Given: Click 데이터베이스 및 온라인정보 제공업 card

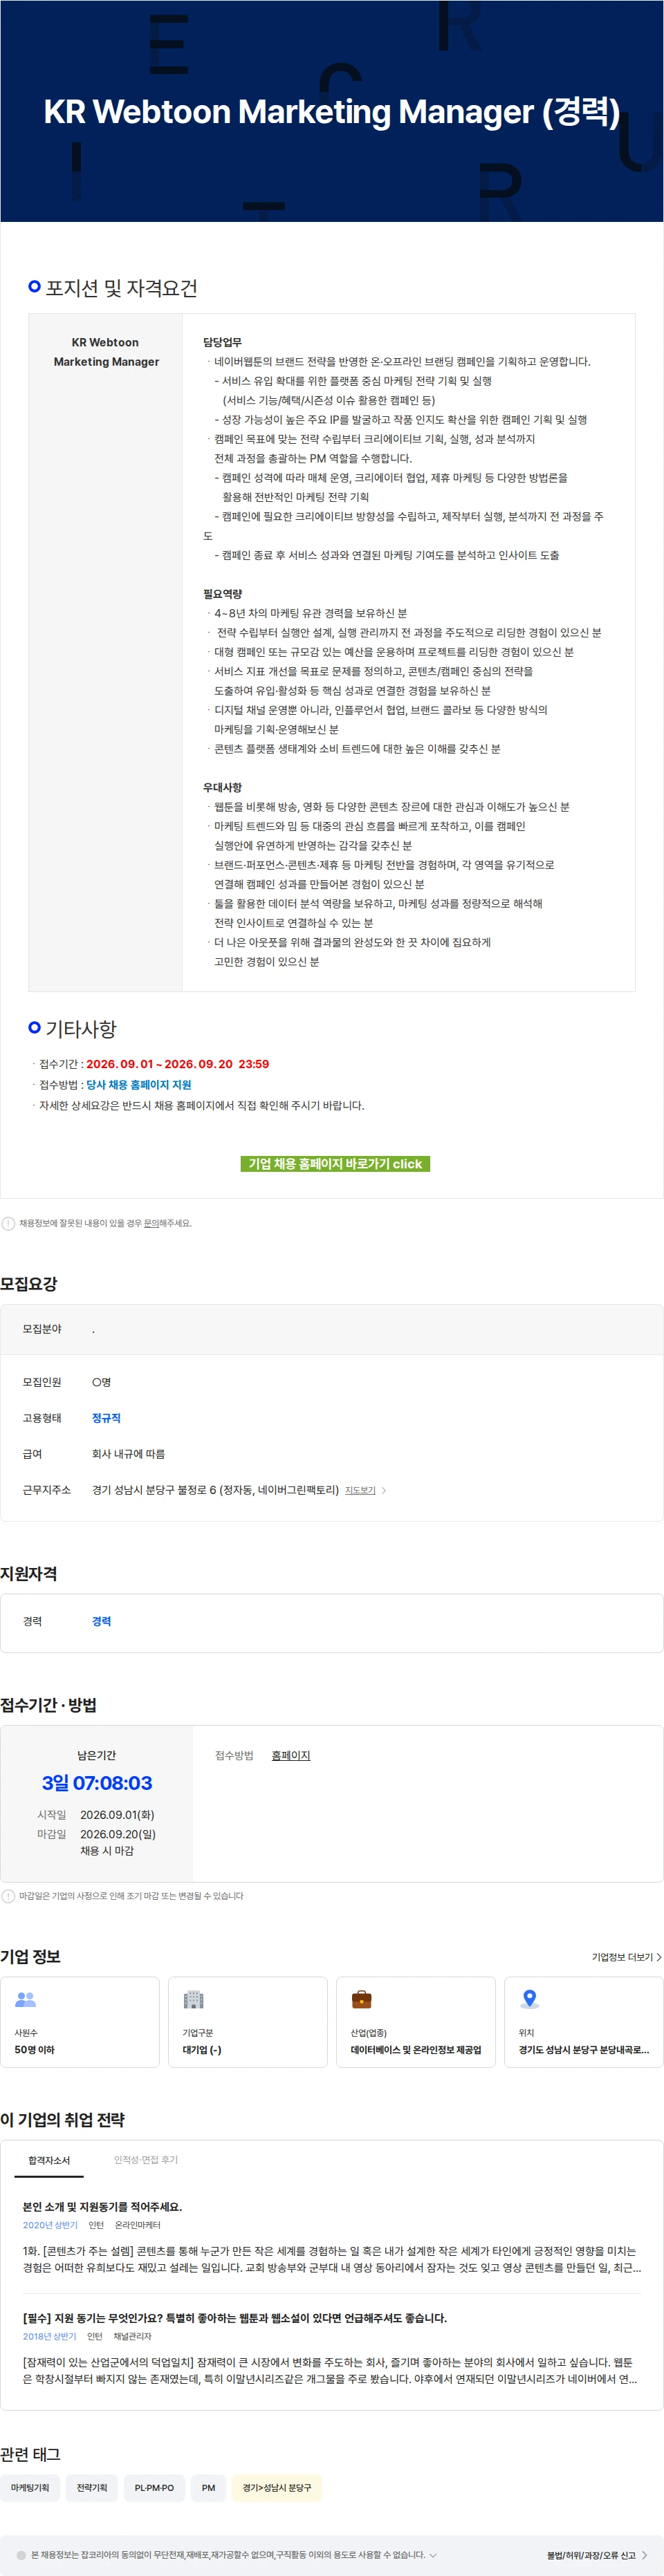Looking at the screenshot, I should coord(416,2022).
